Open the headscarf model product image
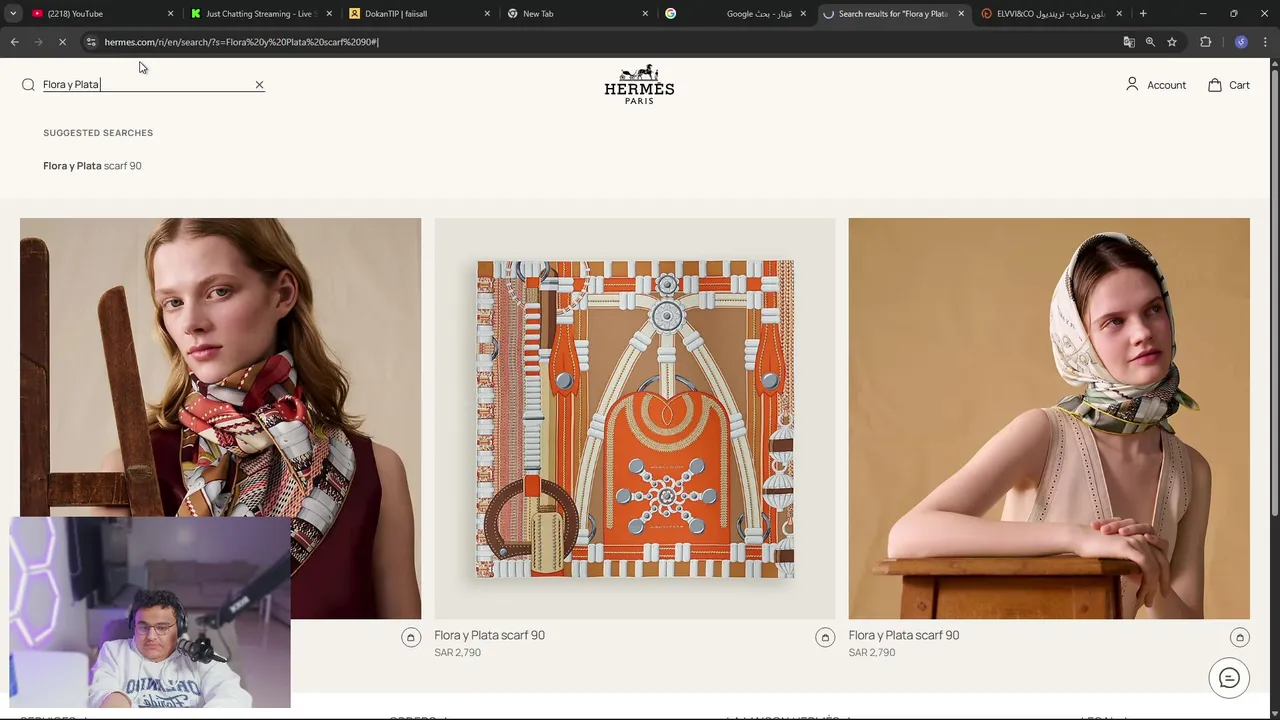This screenshot has height=720, width=1280. click(1049, 418)
